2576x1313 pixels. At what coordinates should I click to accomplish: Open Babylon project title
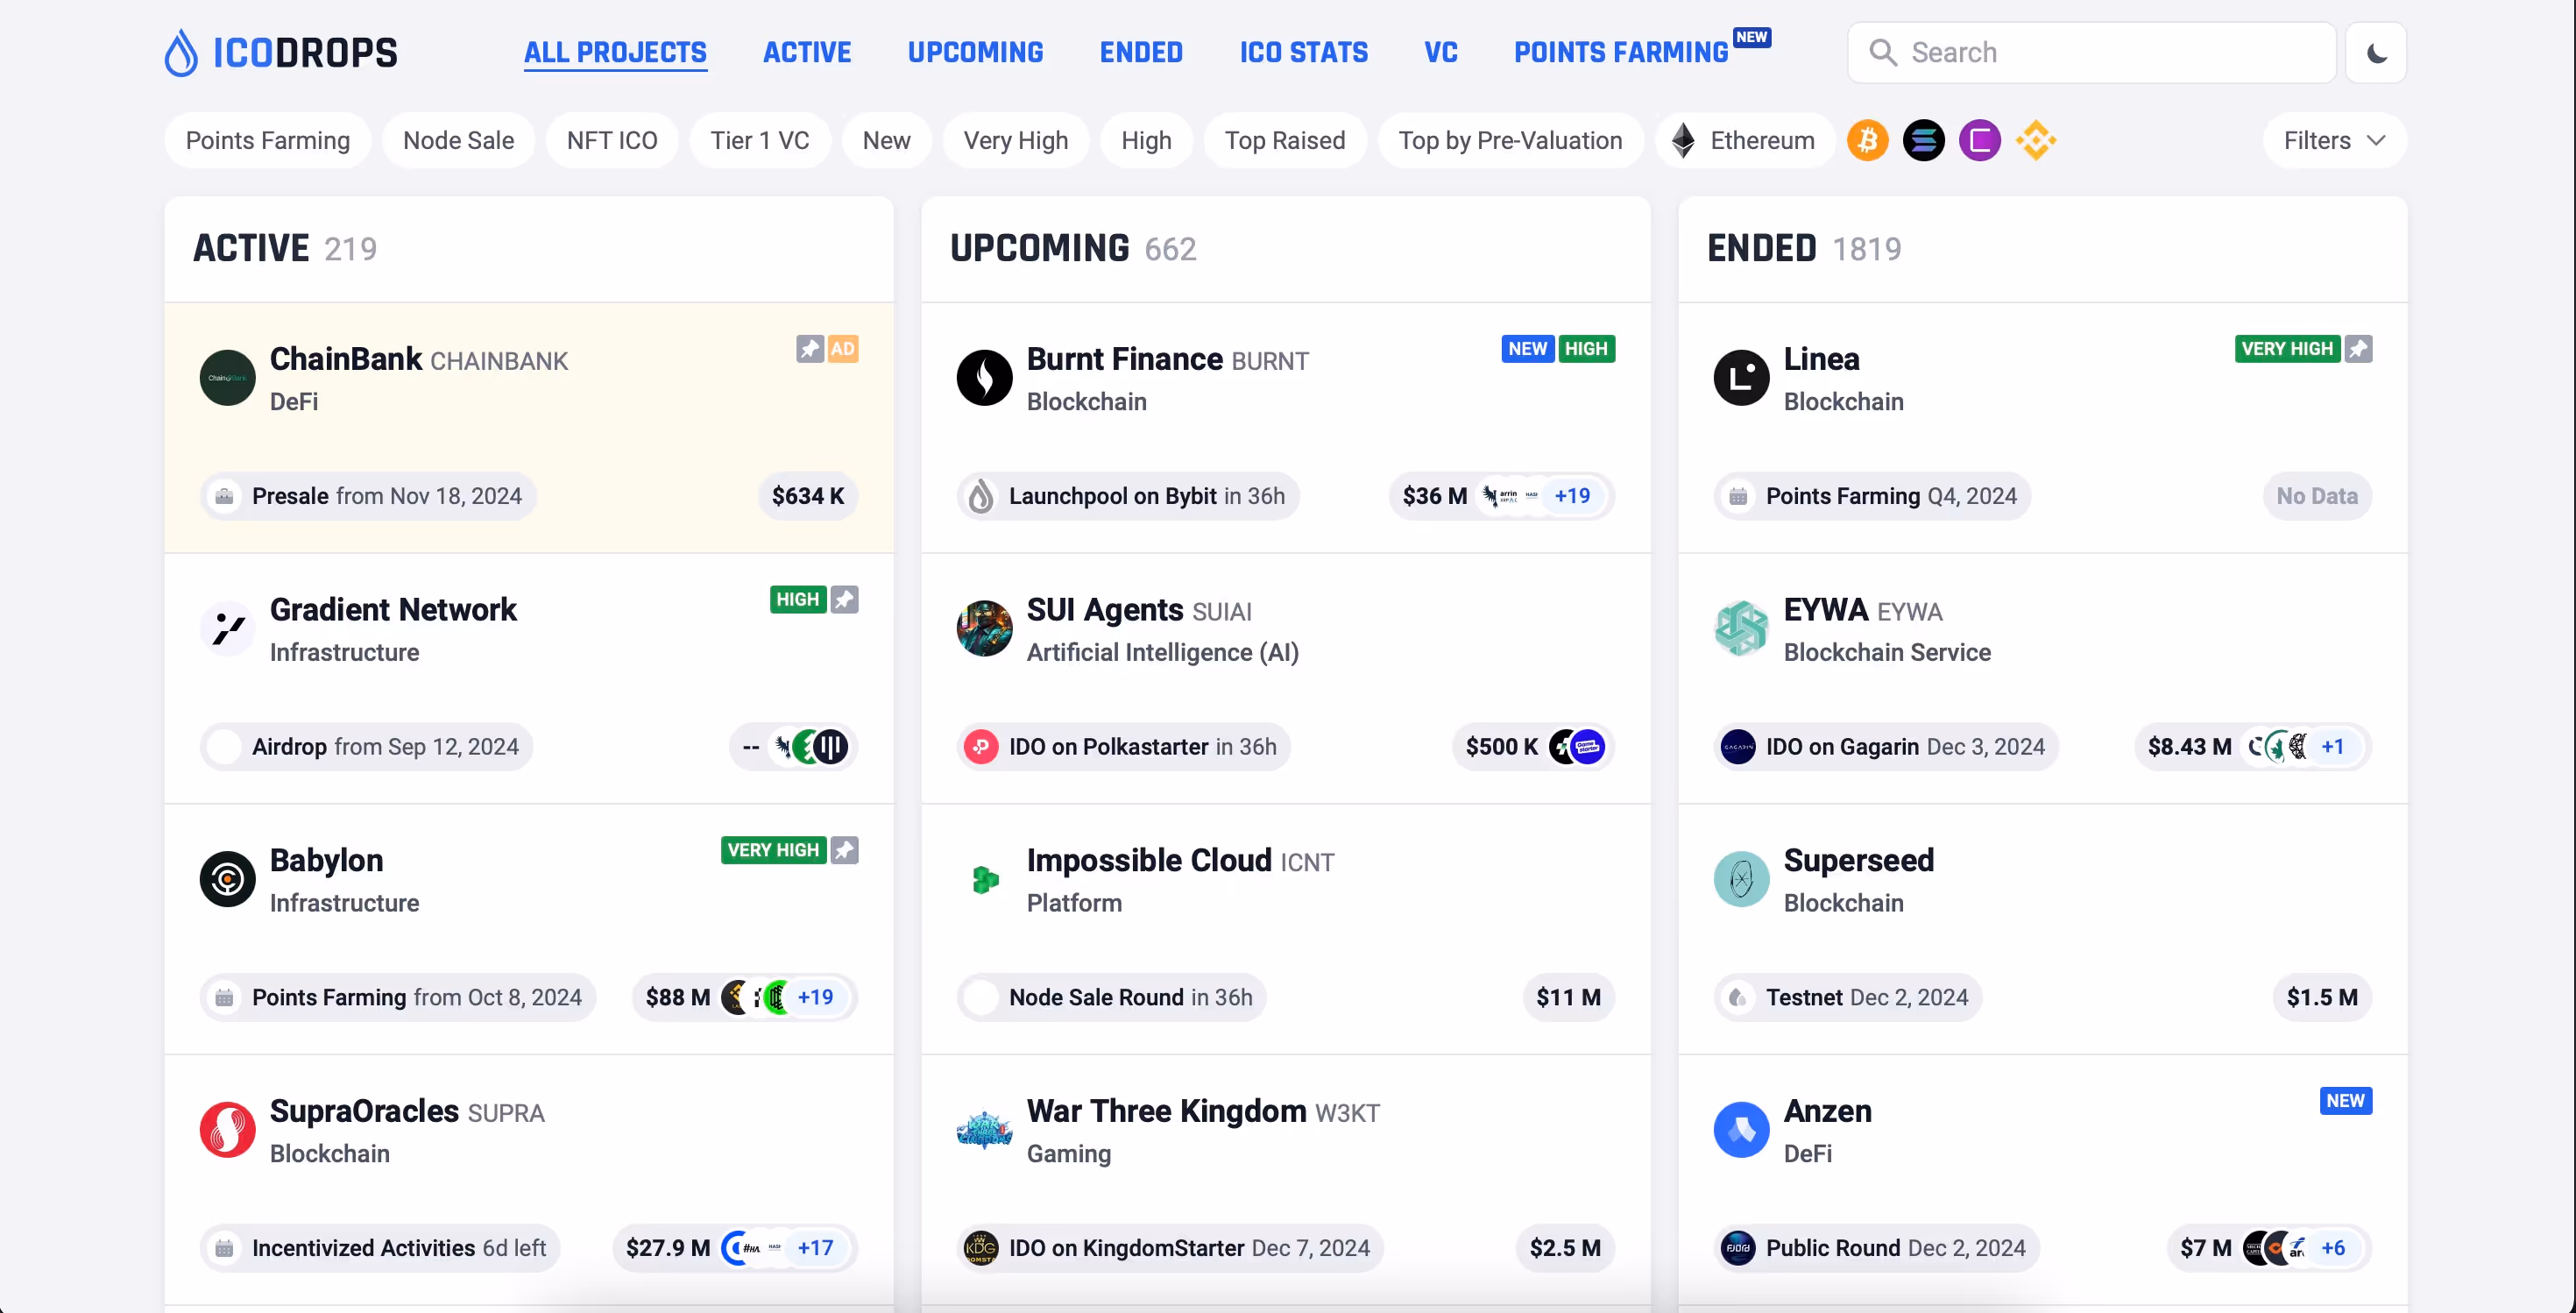tap(326, 860)
